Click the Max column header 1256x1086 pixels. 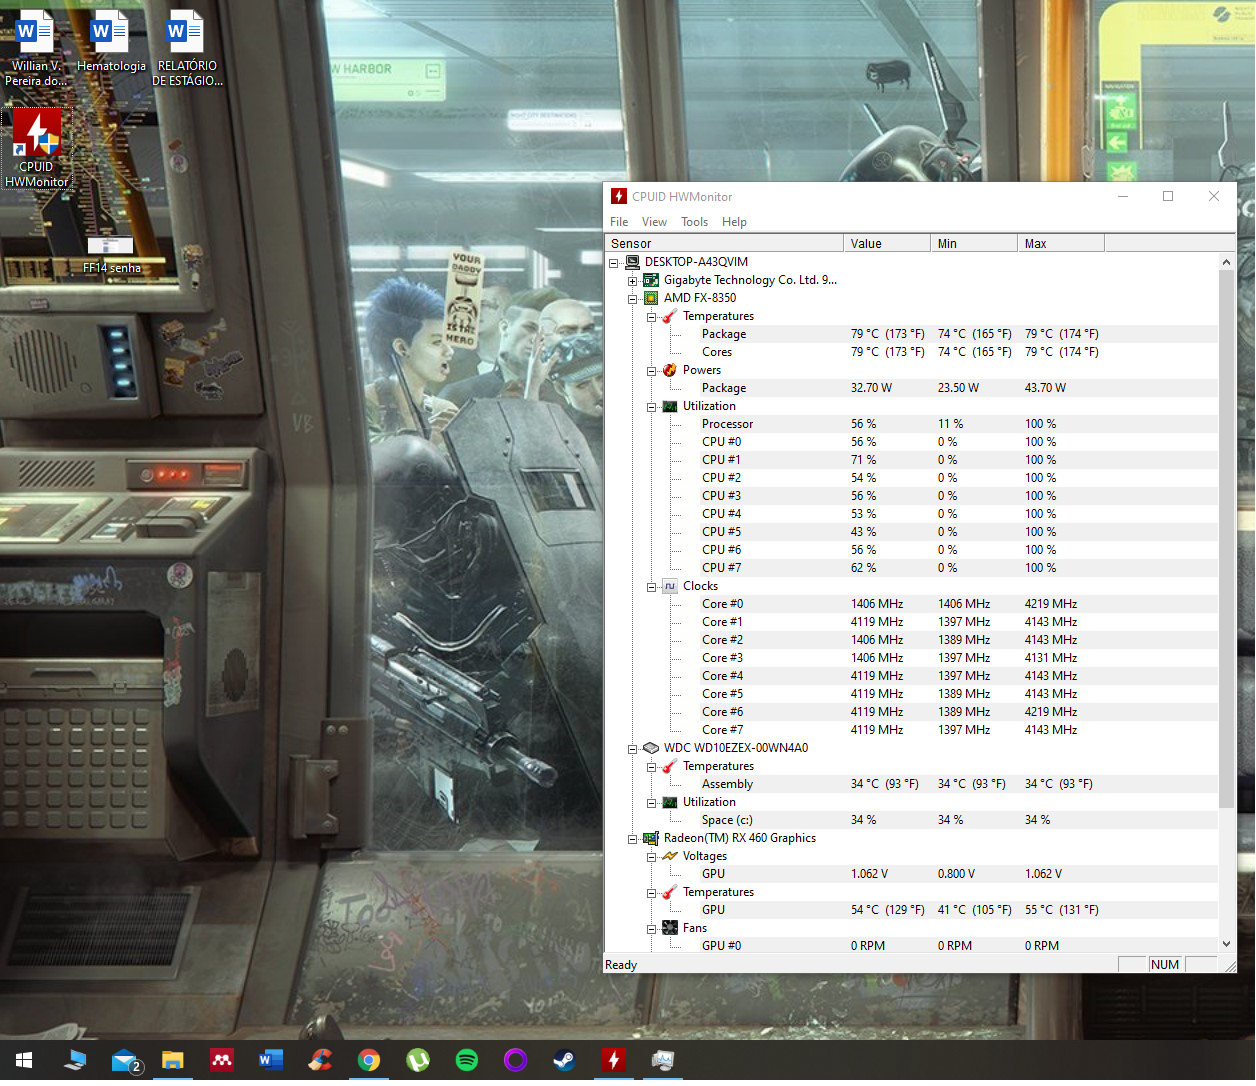point(1061,243)
